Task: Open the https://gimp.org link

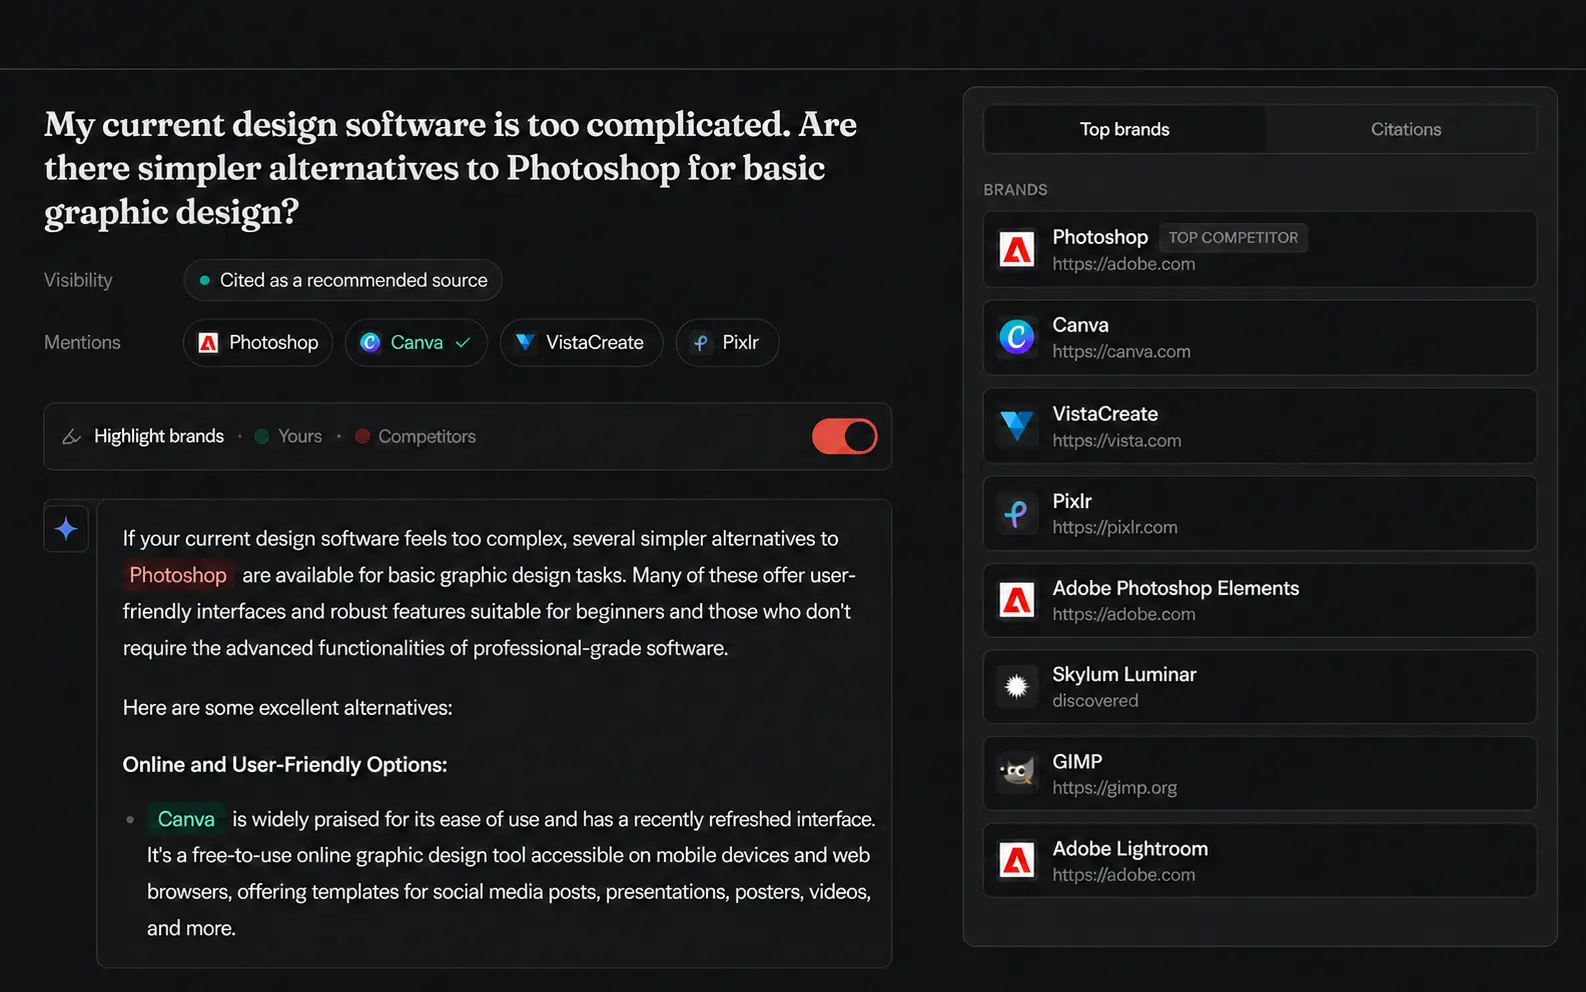Action: coord(1114,788)
